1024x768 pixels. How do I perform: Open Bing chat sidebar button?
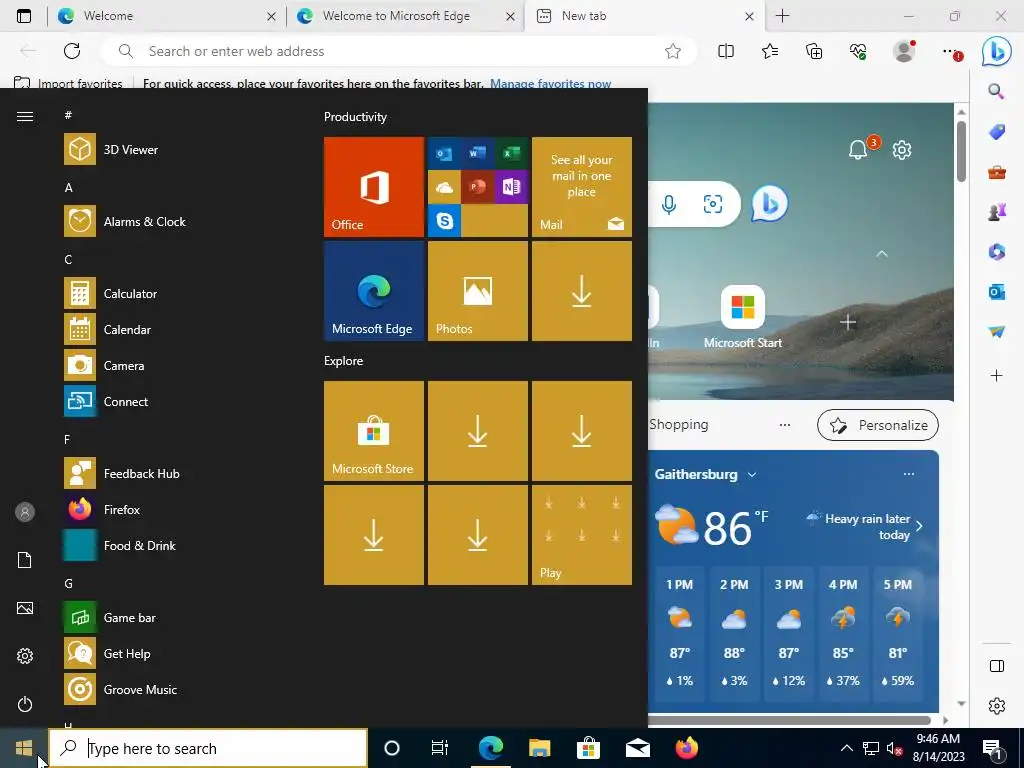click(997, 51)
